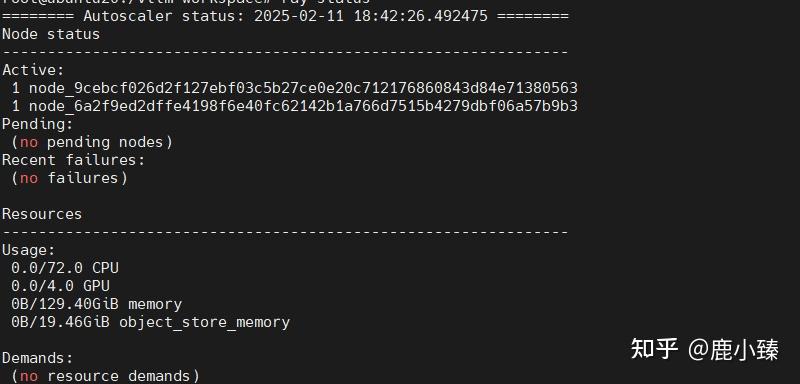The image size is (800, 384).
Task: Select the node ID starting with node_6a2f9ed
Action: point(303,106)
